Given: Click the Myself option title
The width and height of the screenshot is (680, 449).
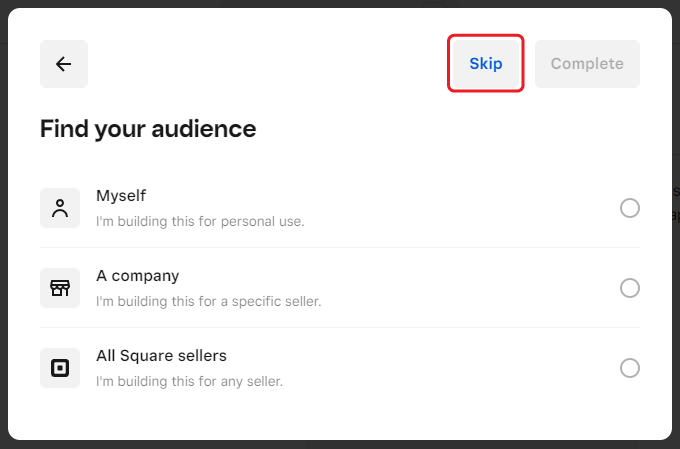Looking at the screenshot, I should [x=121, y=196].
